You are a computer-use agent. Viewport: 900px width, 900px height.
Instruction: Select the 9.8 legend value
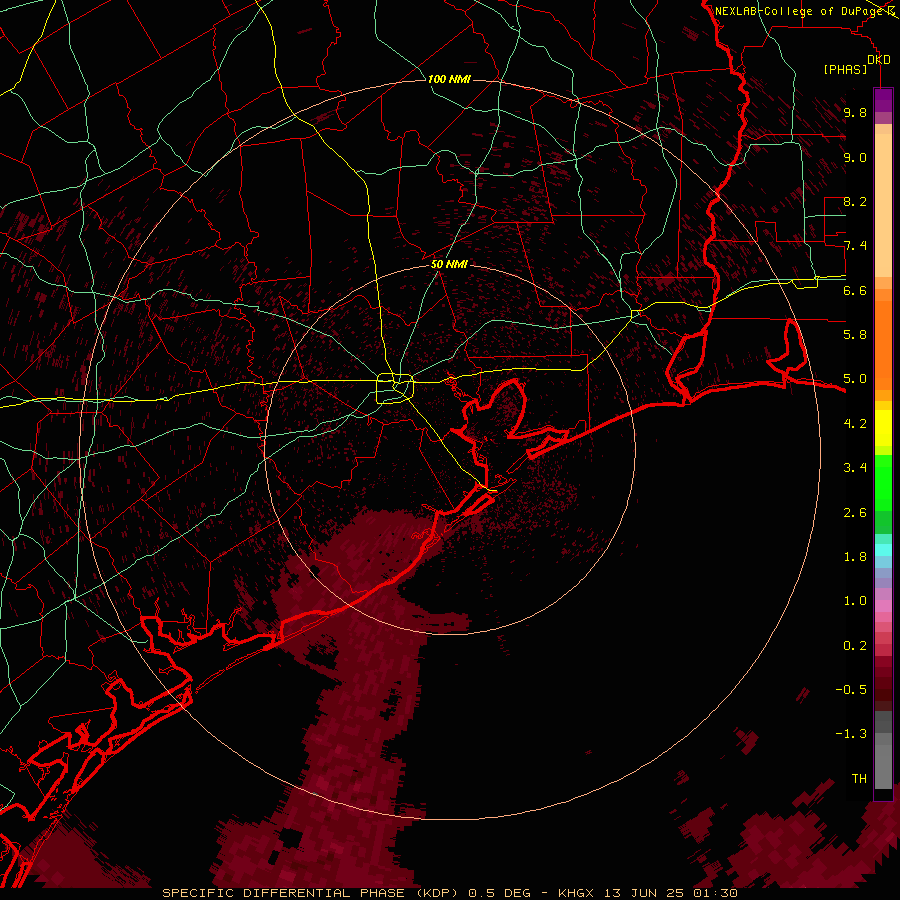(x=855, y=112)
